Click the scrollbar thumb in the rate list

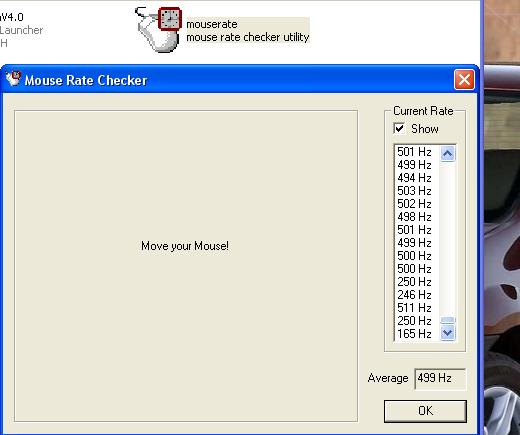[447, 320]
